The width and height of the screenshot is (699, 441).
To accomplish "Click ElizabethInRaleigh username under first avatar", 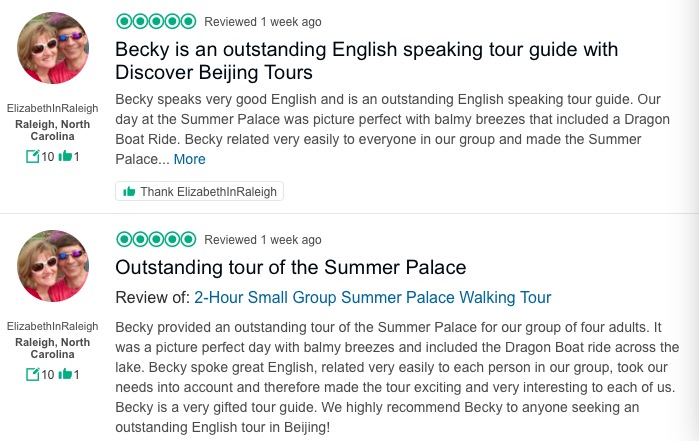I will pos(53,108).
